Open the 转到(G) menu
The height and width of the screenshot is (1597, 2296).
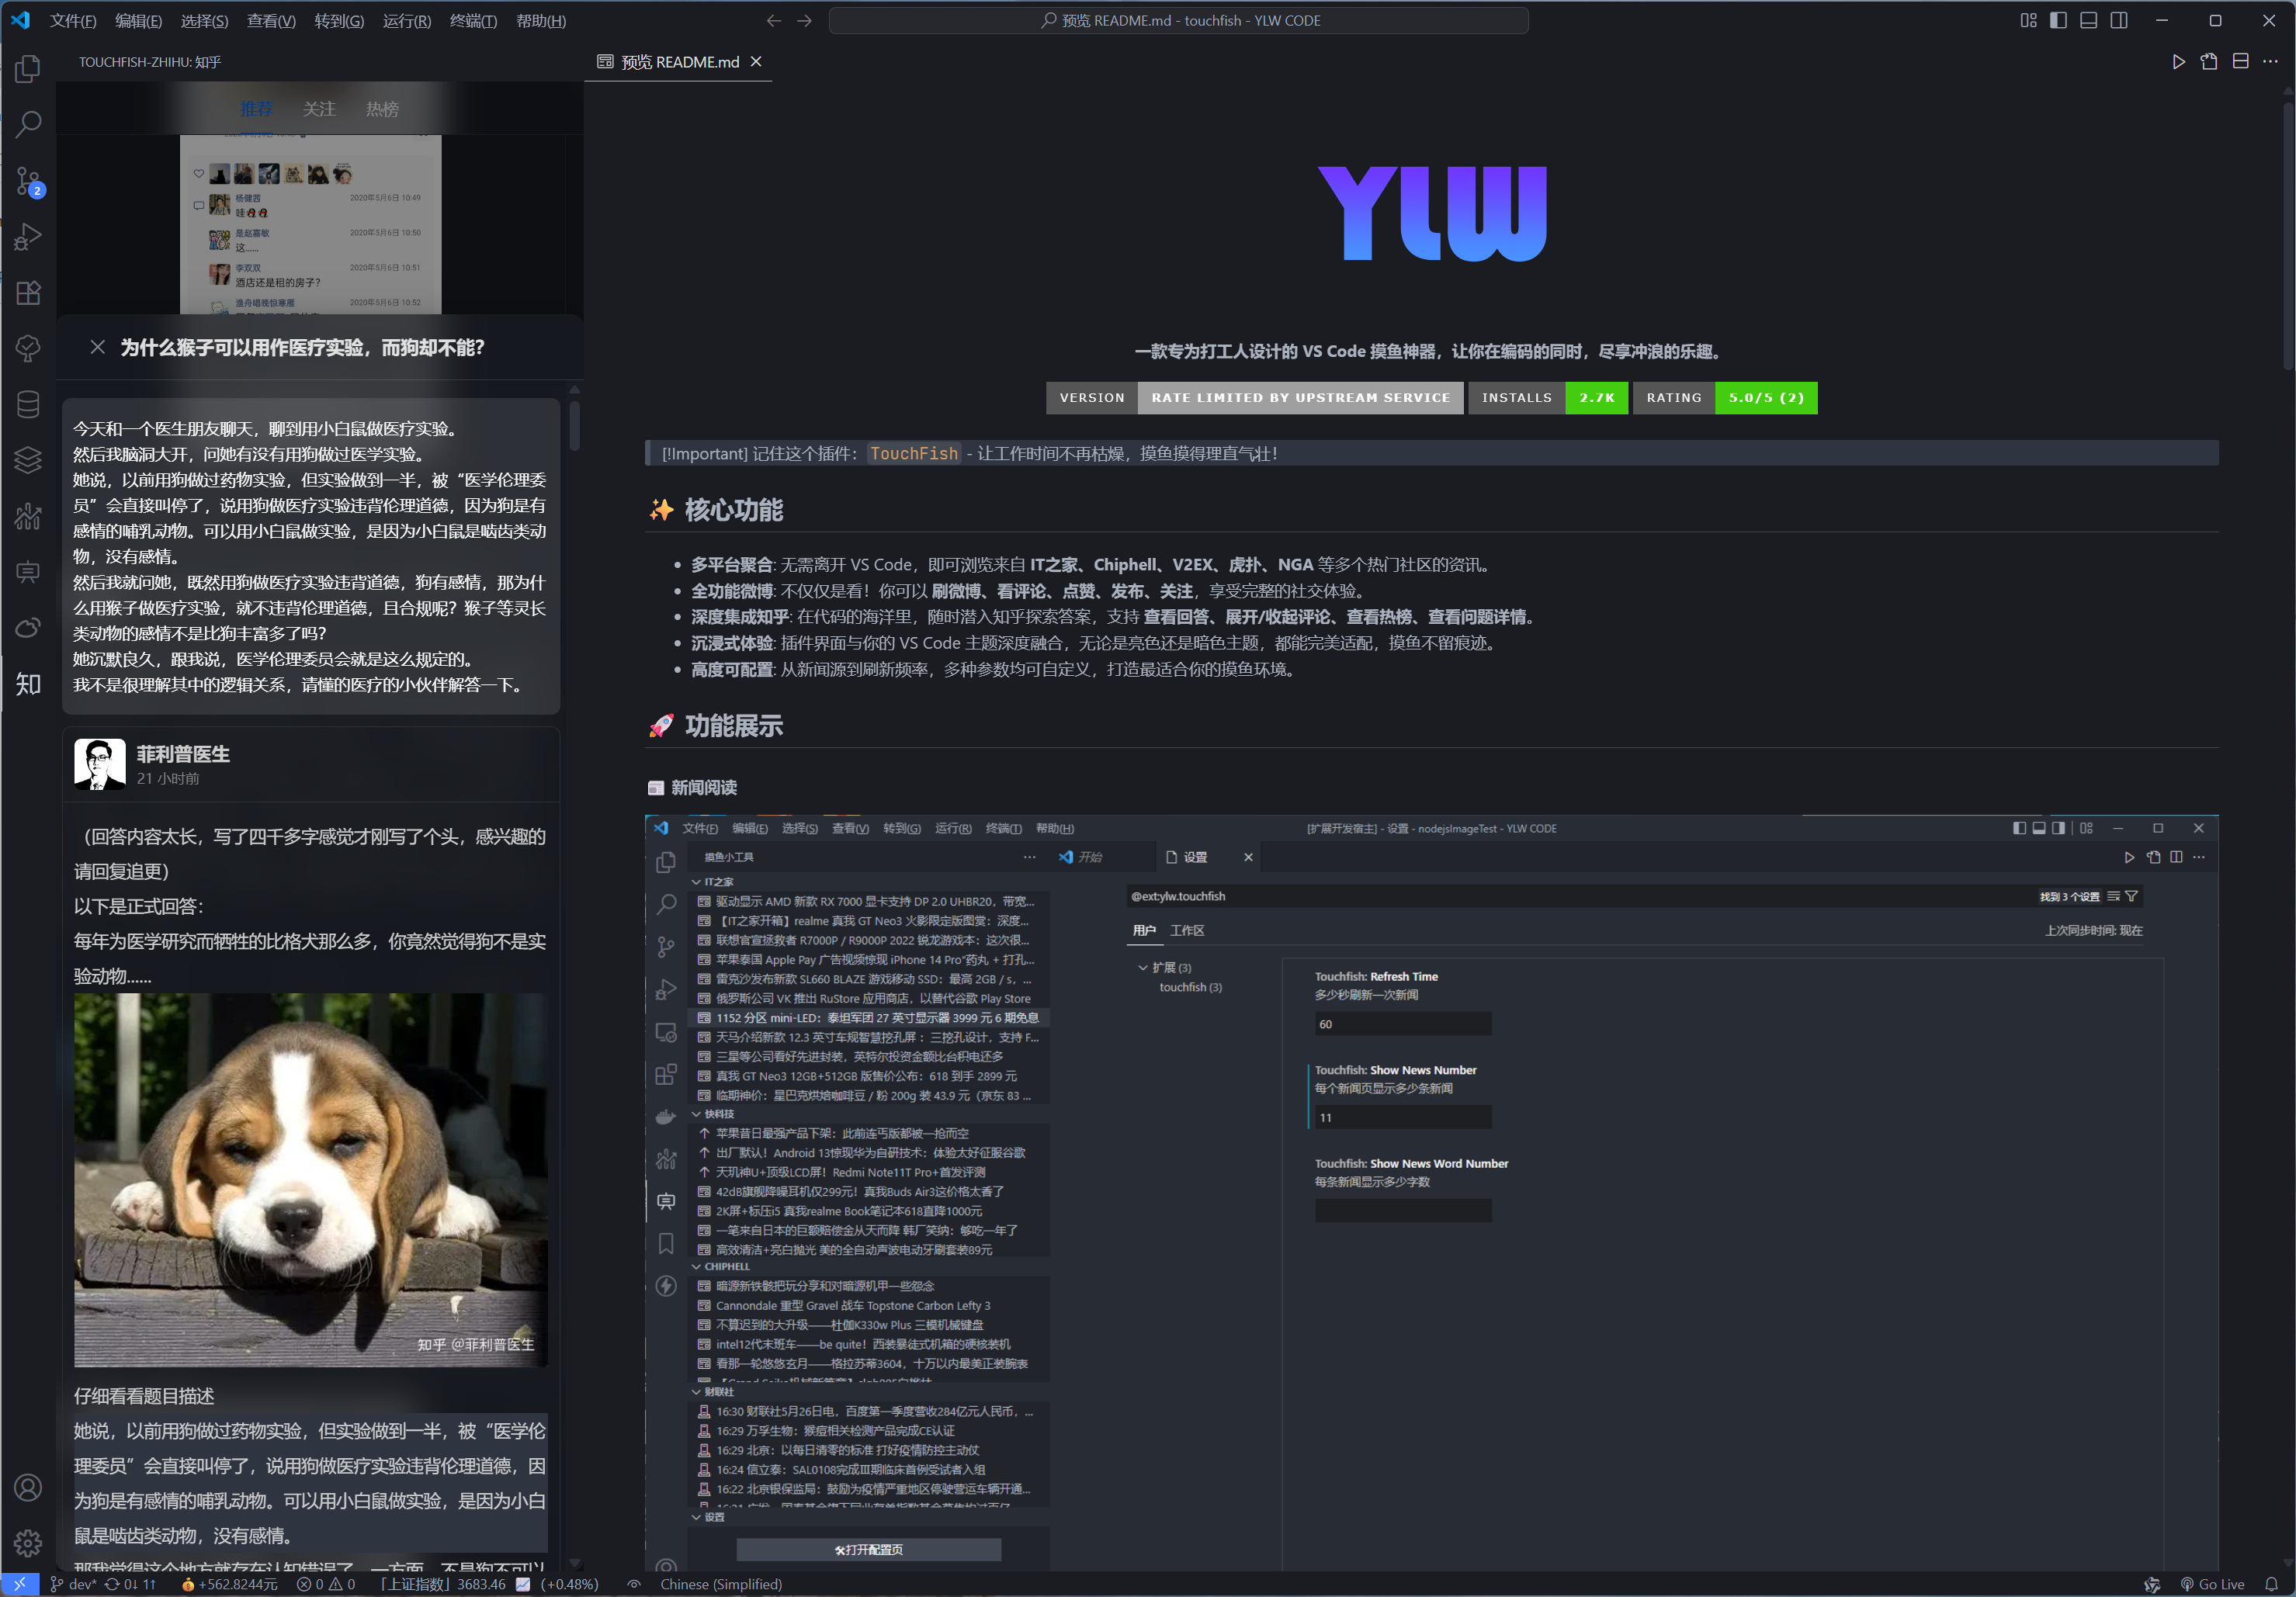click(x=339, y=20)
